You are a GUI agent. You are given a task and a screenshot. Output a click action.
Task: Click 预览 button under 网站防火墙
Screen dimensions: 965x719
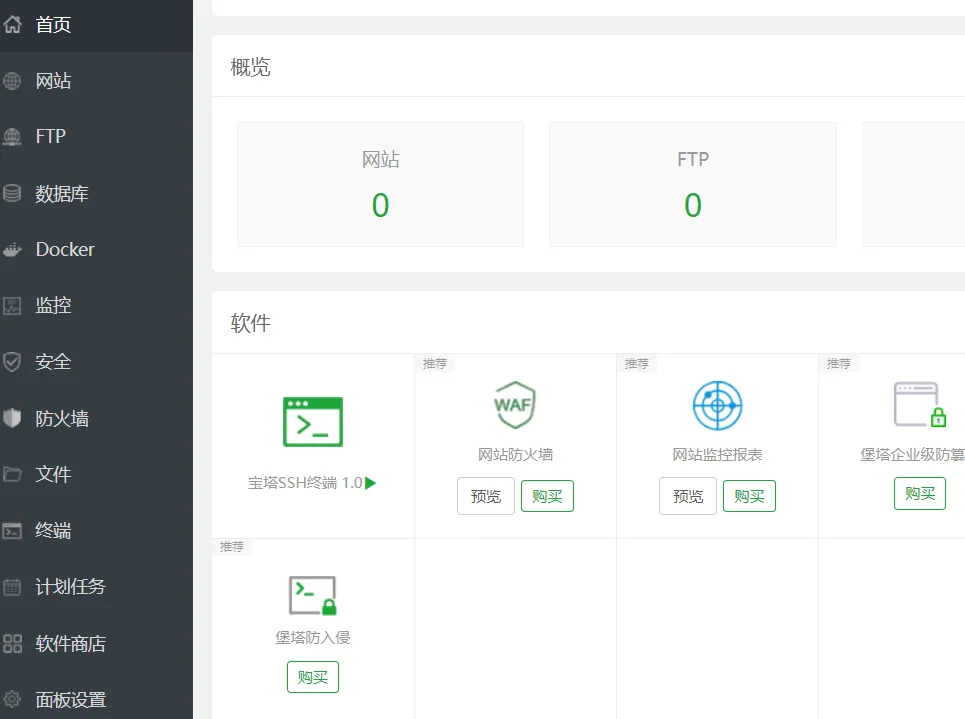[486, 496]
